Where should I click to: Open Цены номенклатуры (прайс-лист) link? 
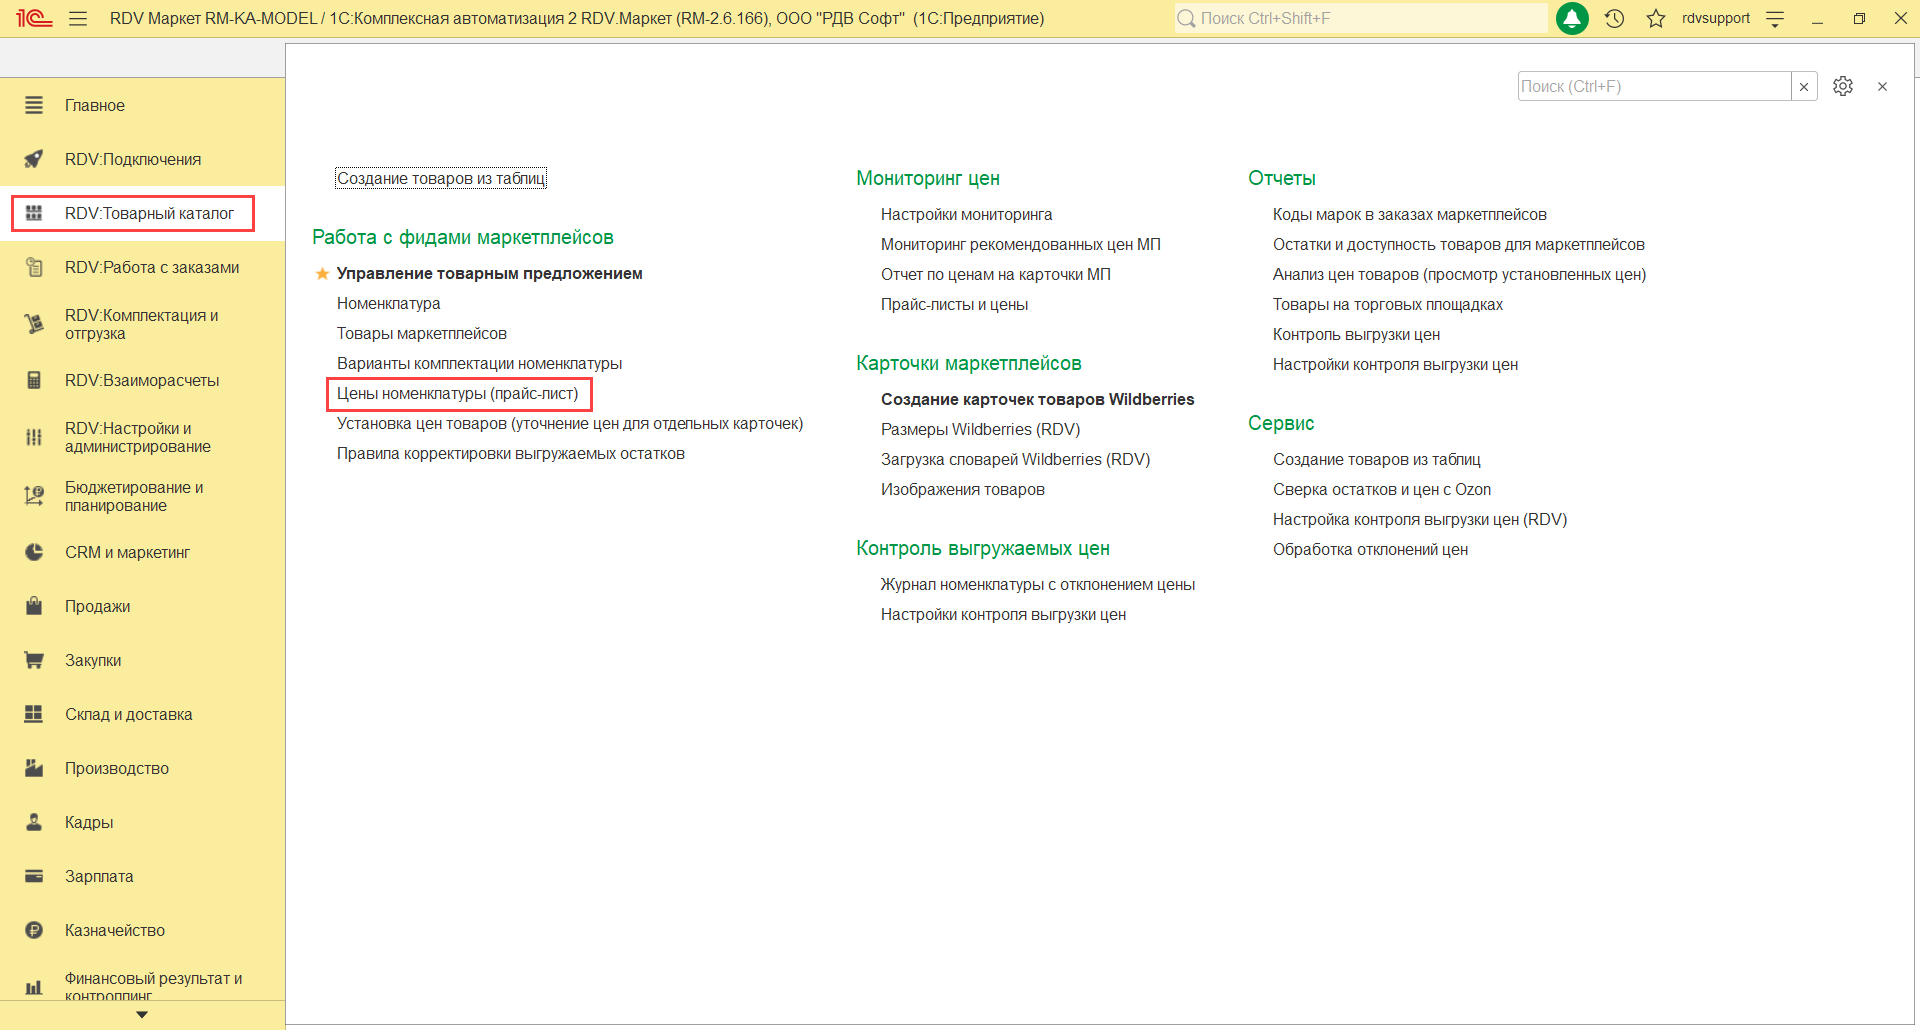click(x=457, y=394)
